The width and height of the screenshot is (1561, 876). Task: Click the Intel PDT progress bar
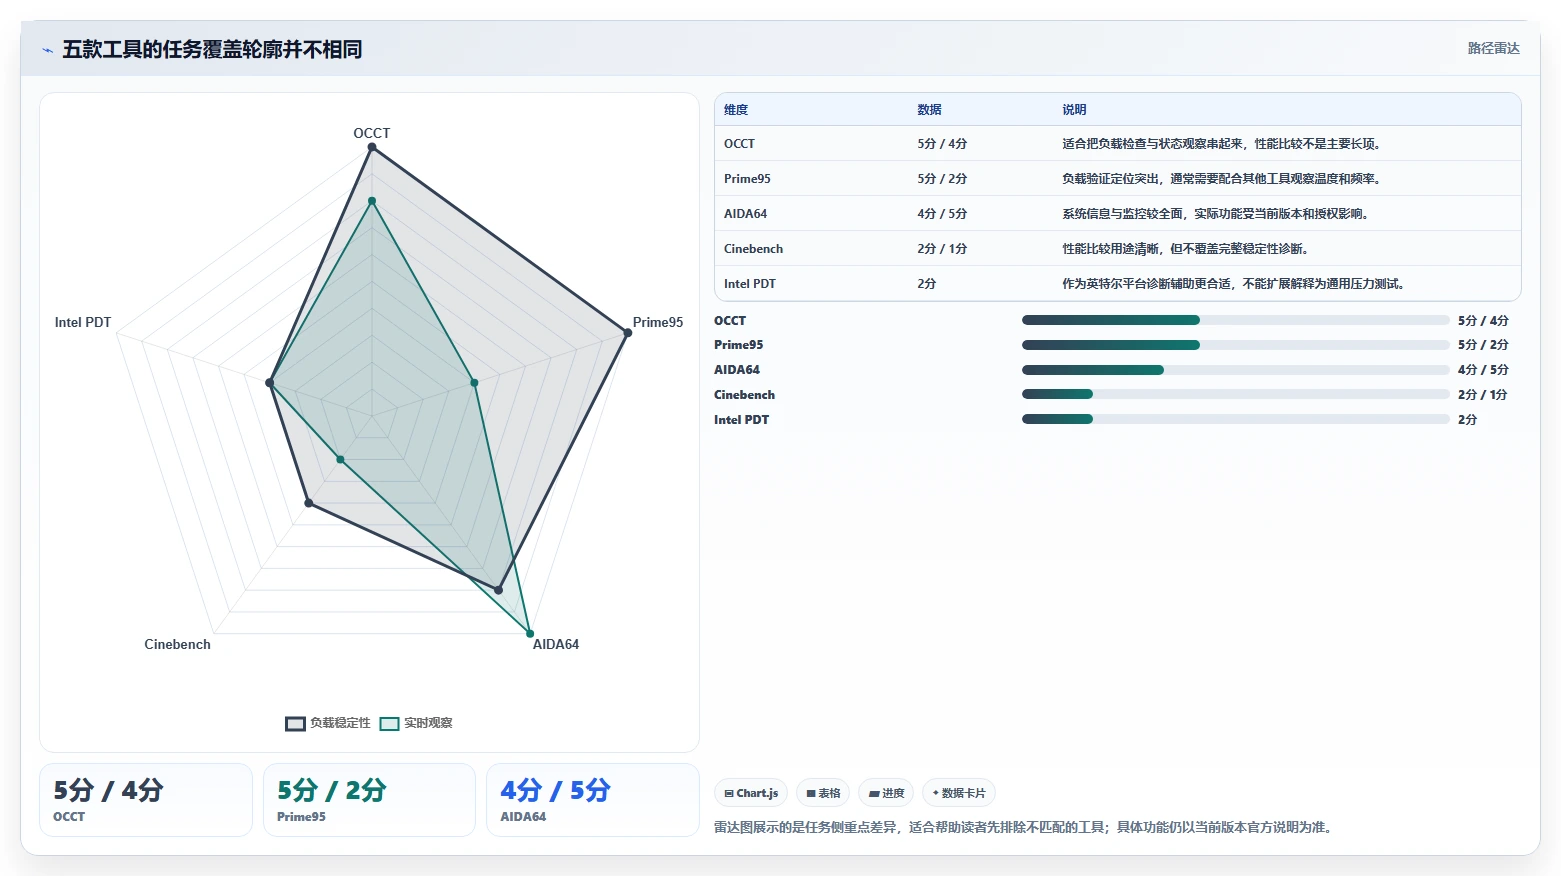pos(1235,420)
